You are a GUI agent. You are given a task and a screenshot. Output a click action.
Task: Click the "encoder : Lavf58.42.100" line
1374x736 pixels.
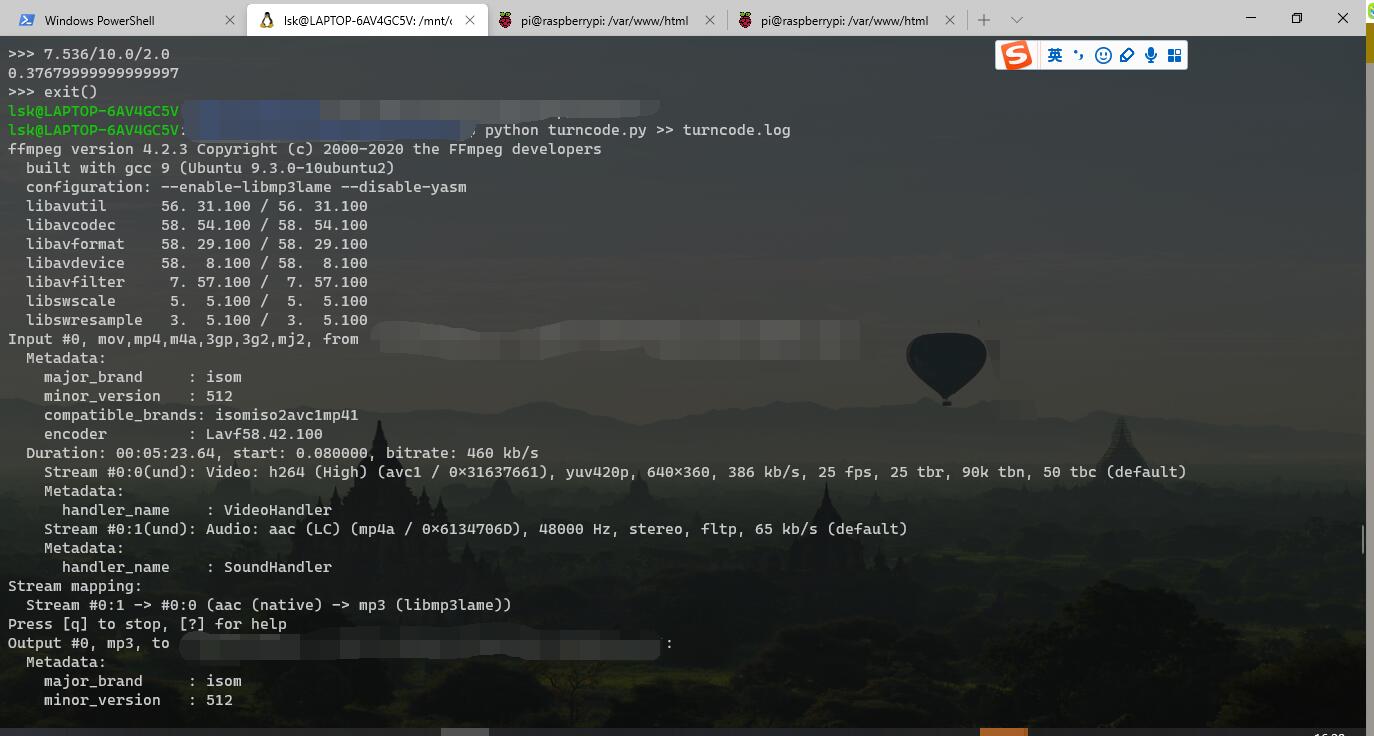tap(183, 434)
